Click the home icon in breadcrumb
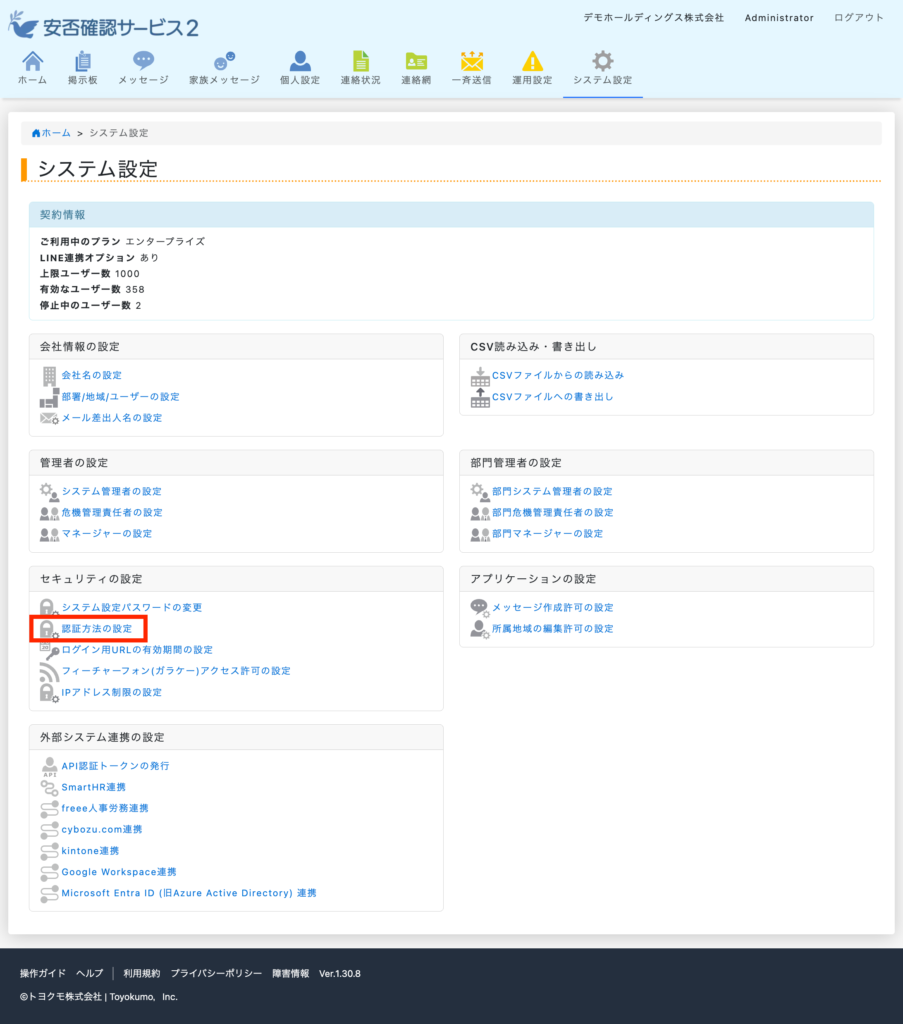 pos(36,133)
